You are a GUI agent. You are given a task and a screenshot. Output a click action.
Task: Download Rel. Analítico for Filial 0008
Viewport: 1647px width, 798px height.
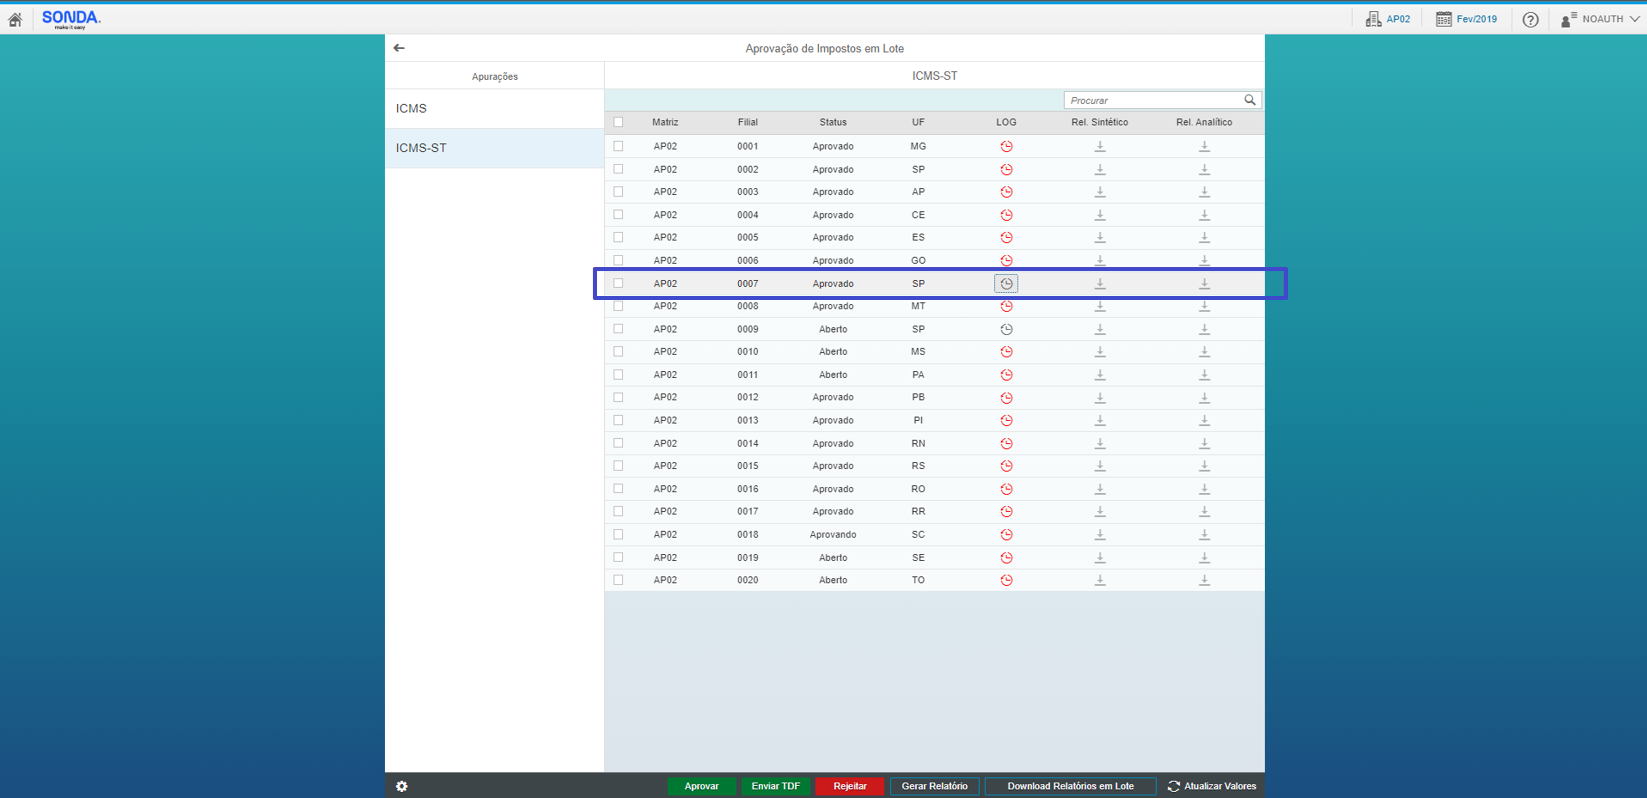1204,306
